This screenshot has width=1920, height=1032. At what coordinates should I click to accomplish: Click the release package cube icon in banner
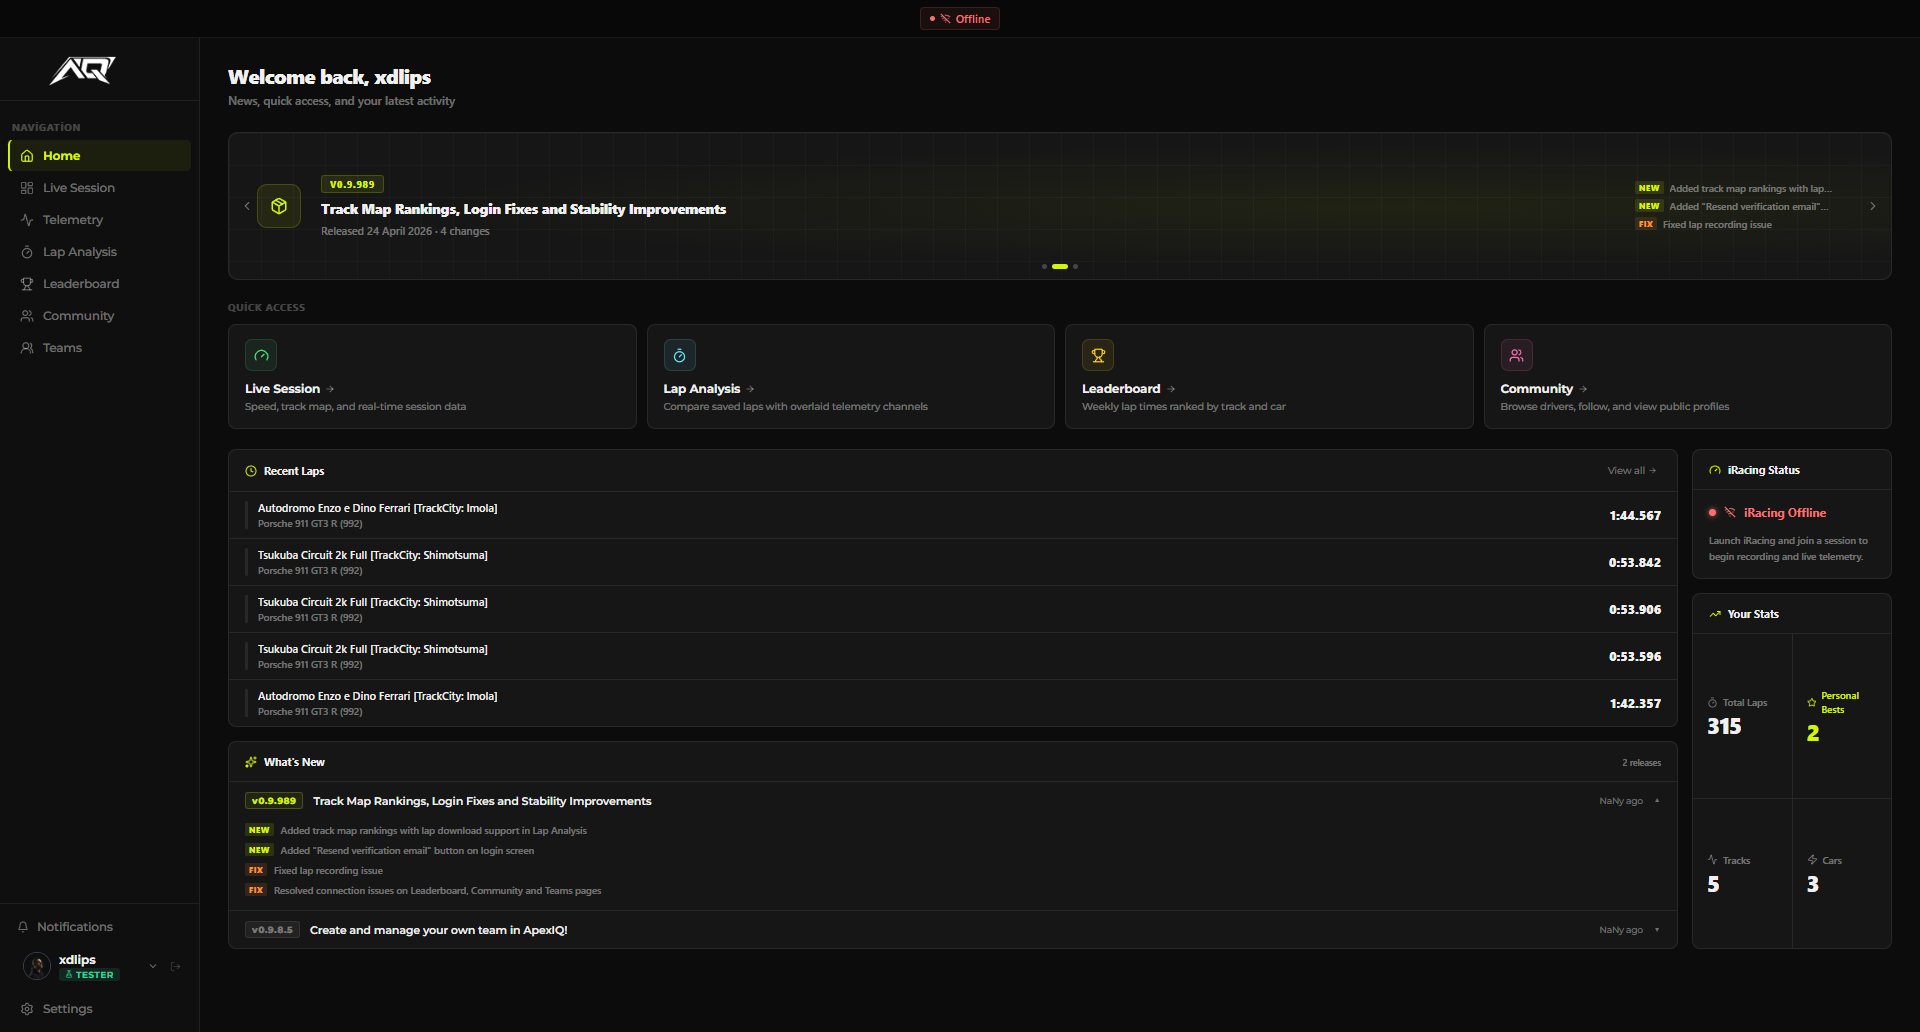tap(279, 206)
